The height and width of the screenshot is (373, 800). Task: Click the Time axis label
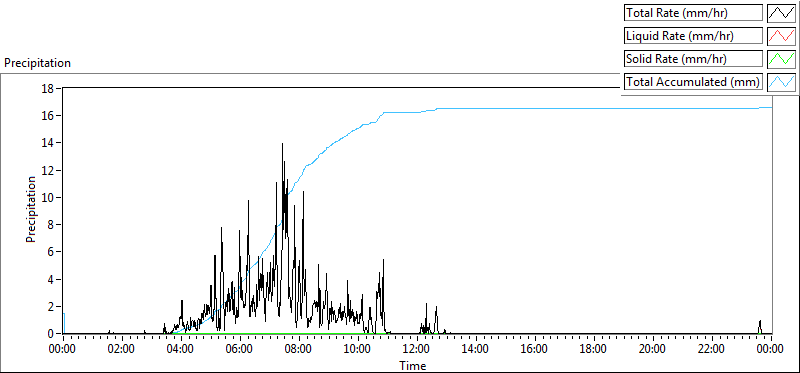coord(412,365)
